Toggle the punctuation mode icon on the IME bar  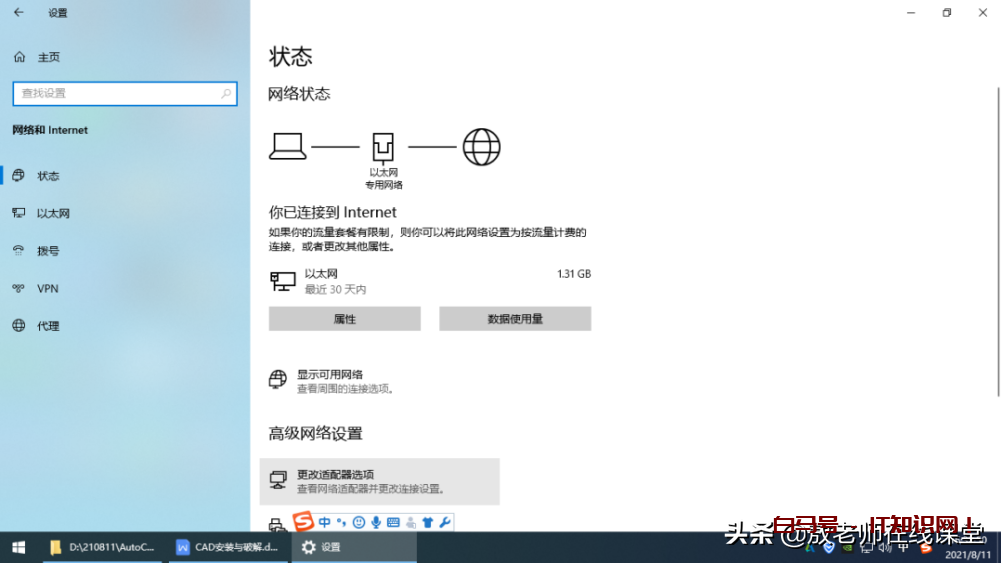pyautogui.click(x=342, y=522)
